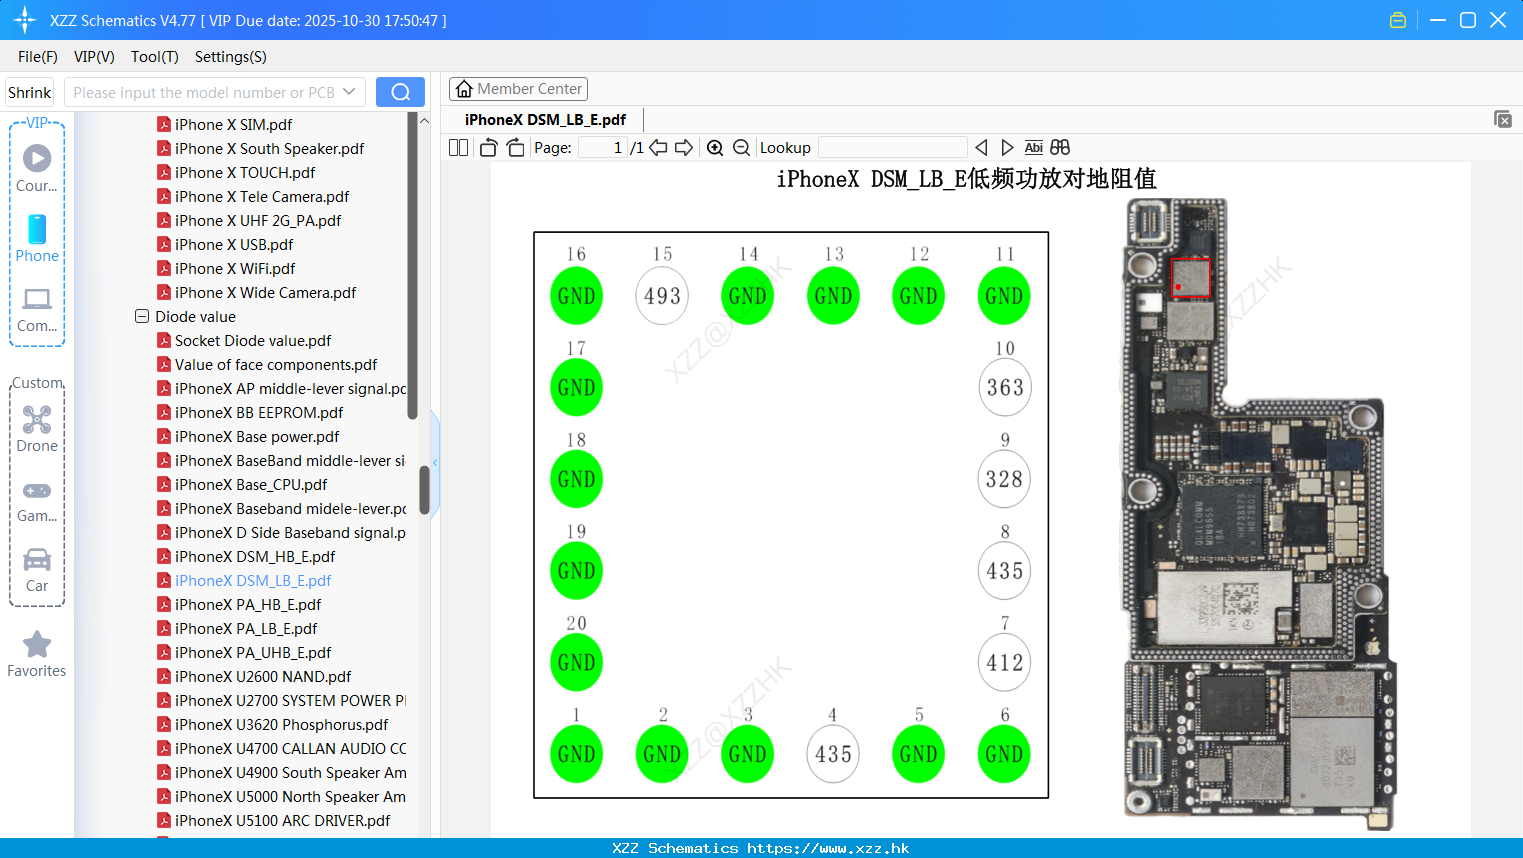Find previous lookup result
Viewport: 1523px width, 858px height.
coord(981,147)
